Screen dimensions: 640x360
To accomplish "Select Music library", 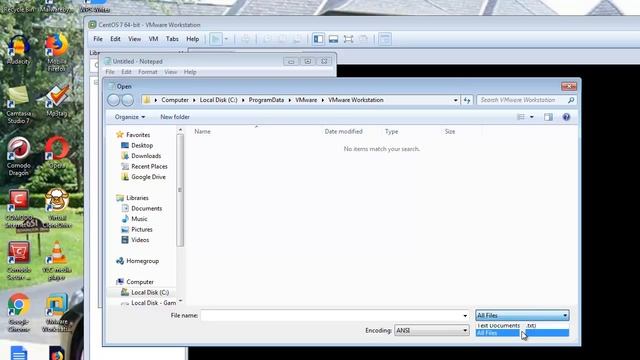I will point(134,219).
